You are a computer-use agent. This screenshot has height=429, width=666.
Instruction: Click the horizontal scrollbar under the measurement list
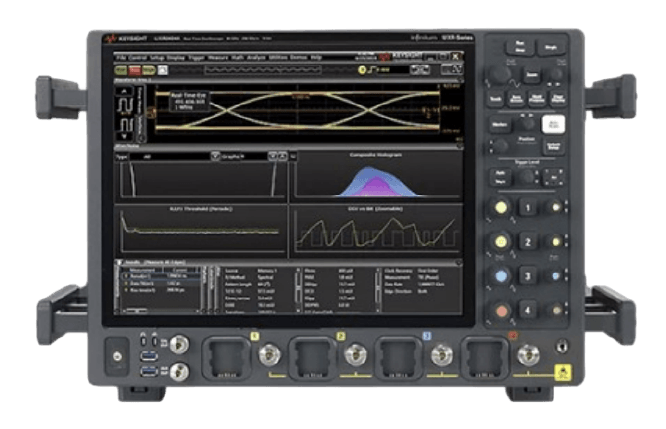[x=161, y=311]
